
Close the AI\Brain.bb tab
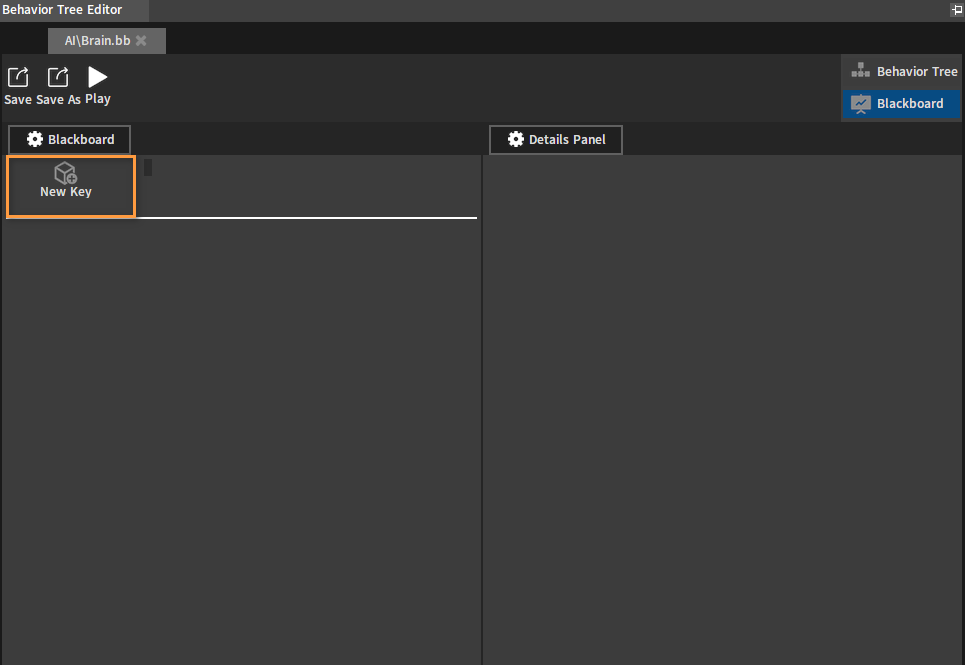(x=141, y=41)
